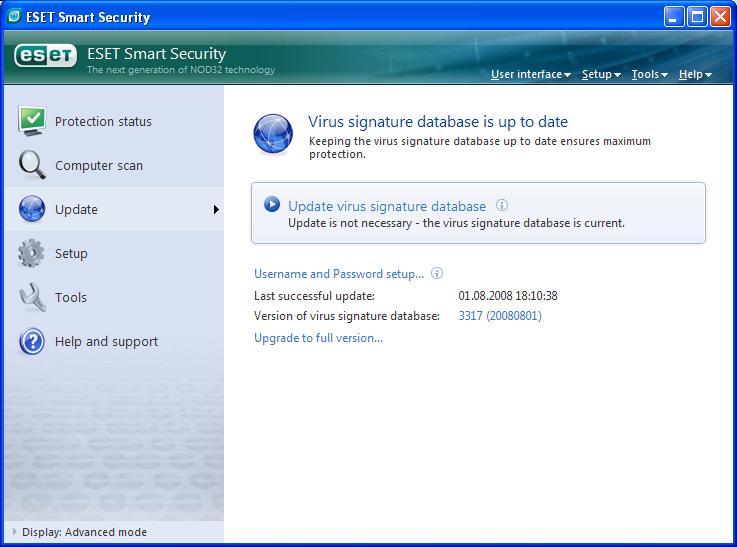737x547 pixels.
Task: Open the Tools dropdown in top bar
Action: [x=650, y=74]
